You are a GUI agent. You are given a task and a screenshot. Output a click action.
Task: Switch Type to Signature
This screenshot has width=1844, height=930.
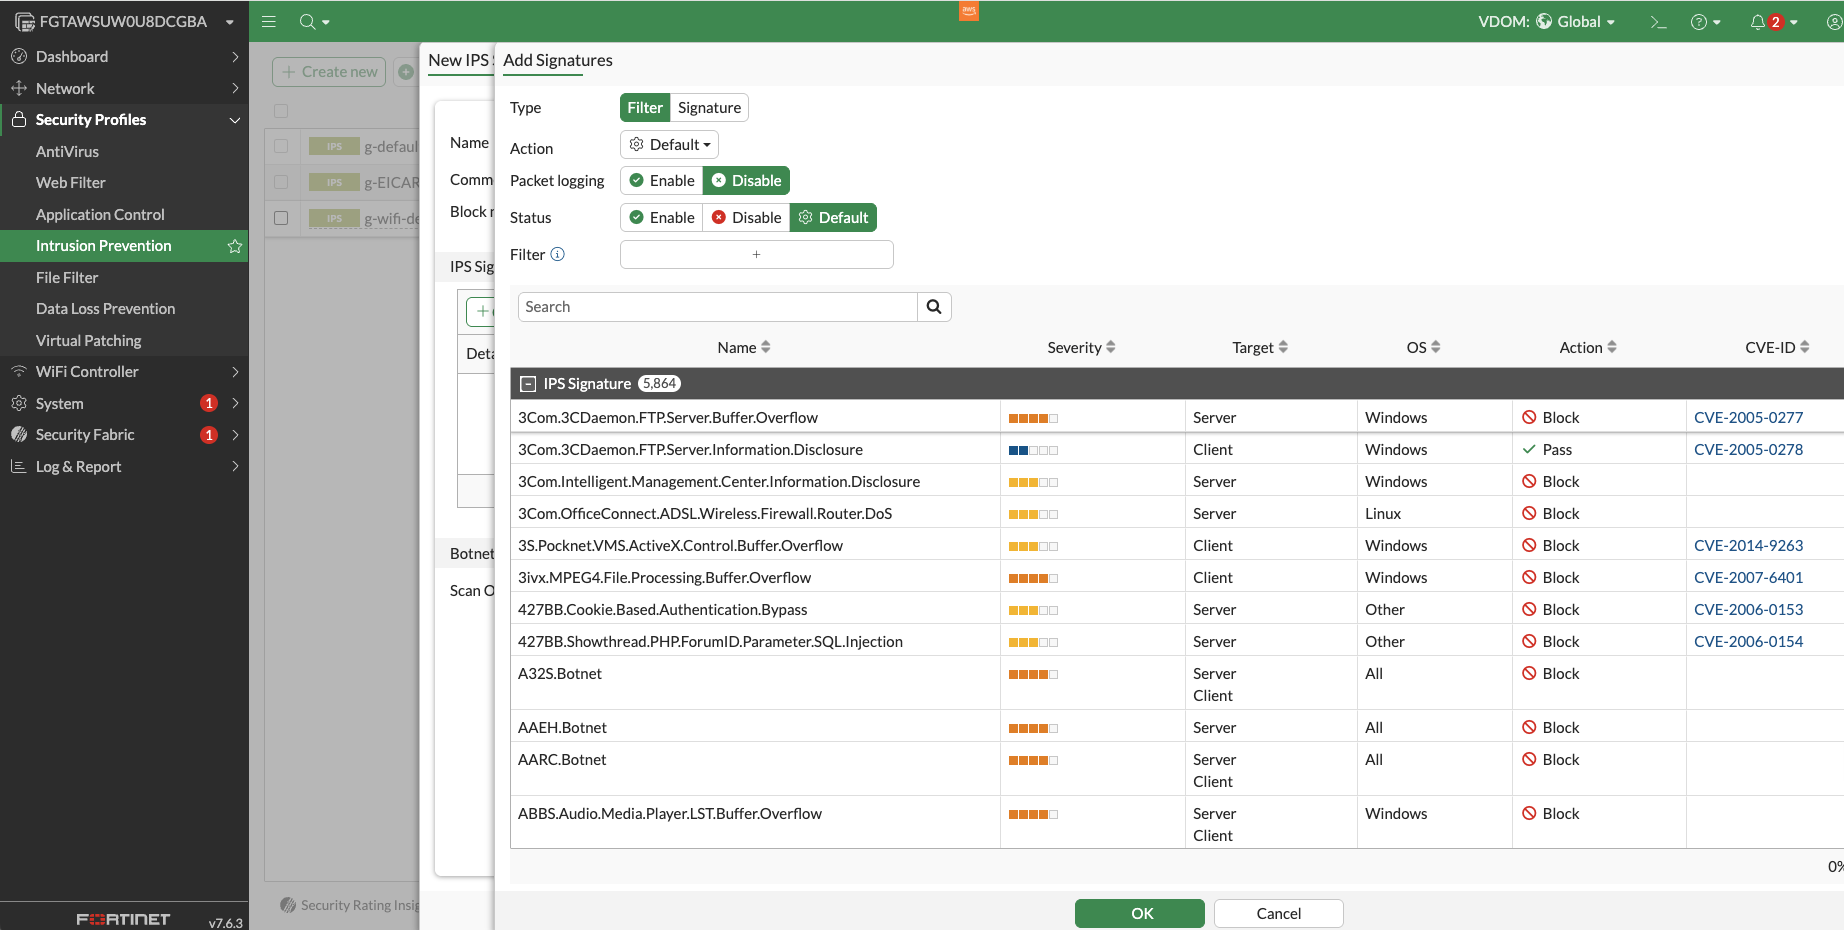tap(709, 107)
